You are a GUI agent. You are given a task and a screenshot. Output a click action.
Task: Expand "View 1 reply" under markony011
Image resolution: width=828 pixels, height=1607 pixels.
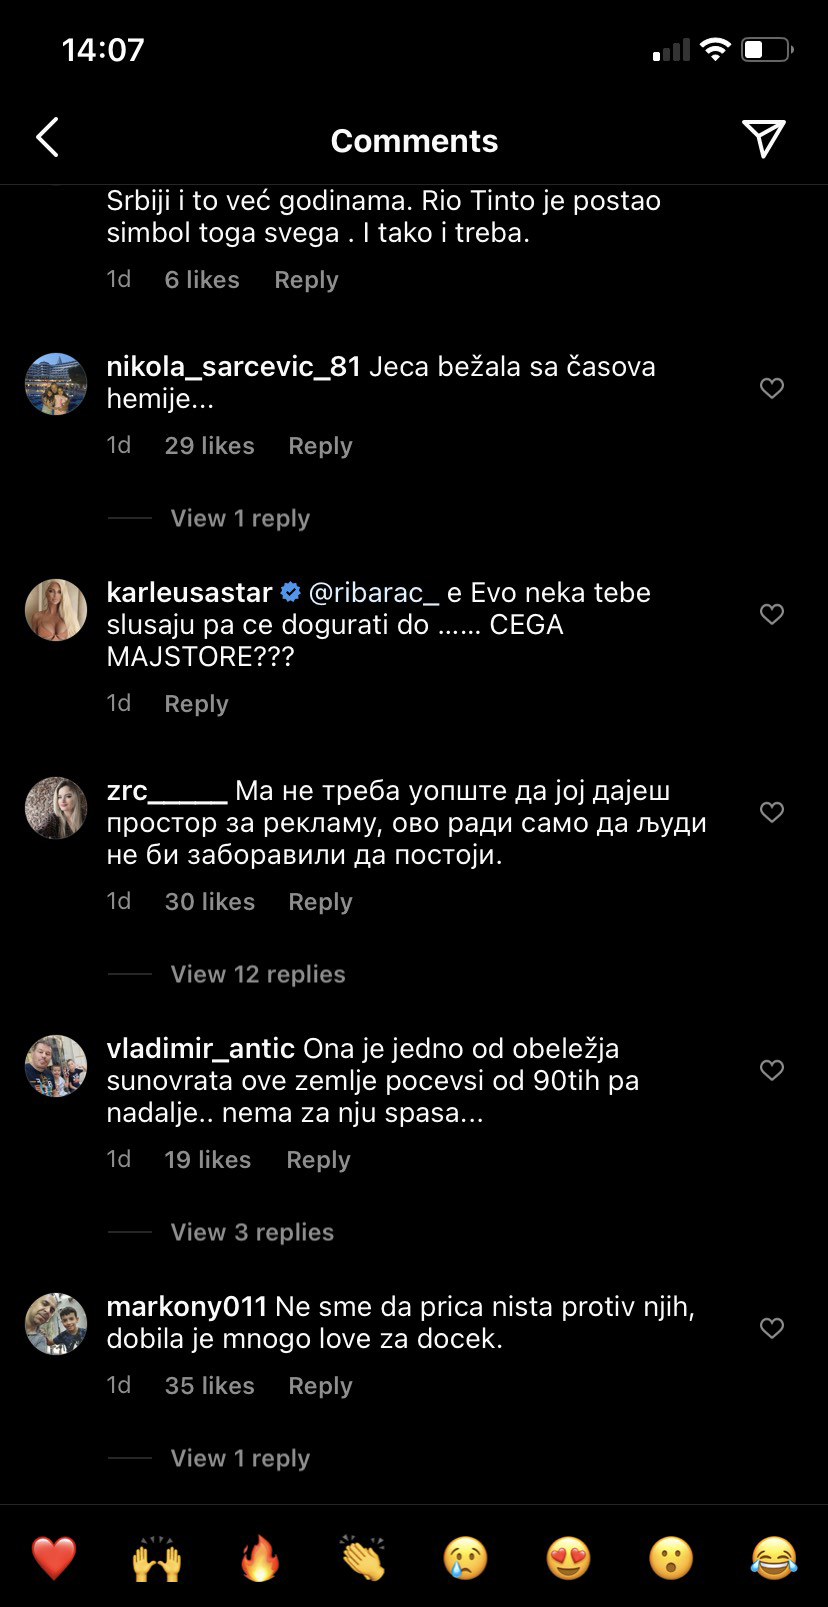coord(240,1458)
